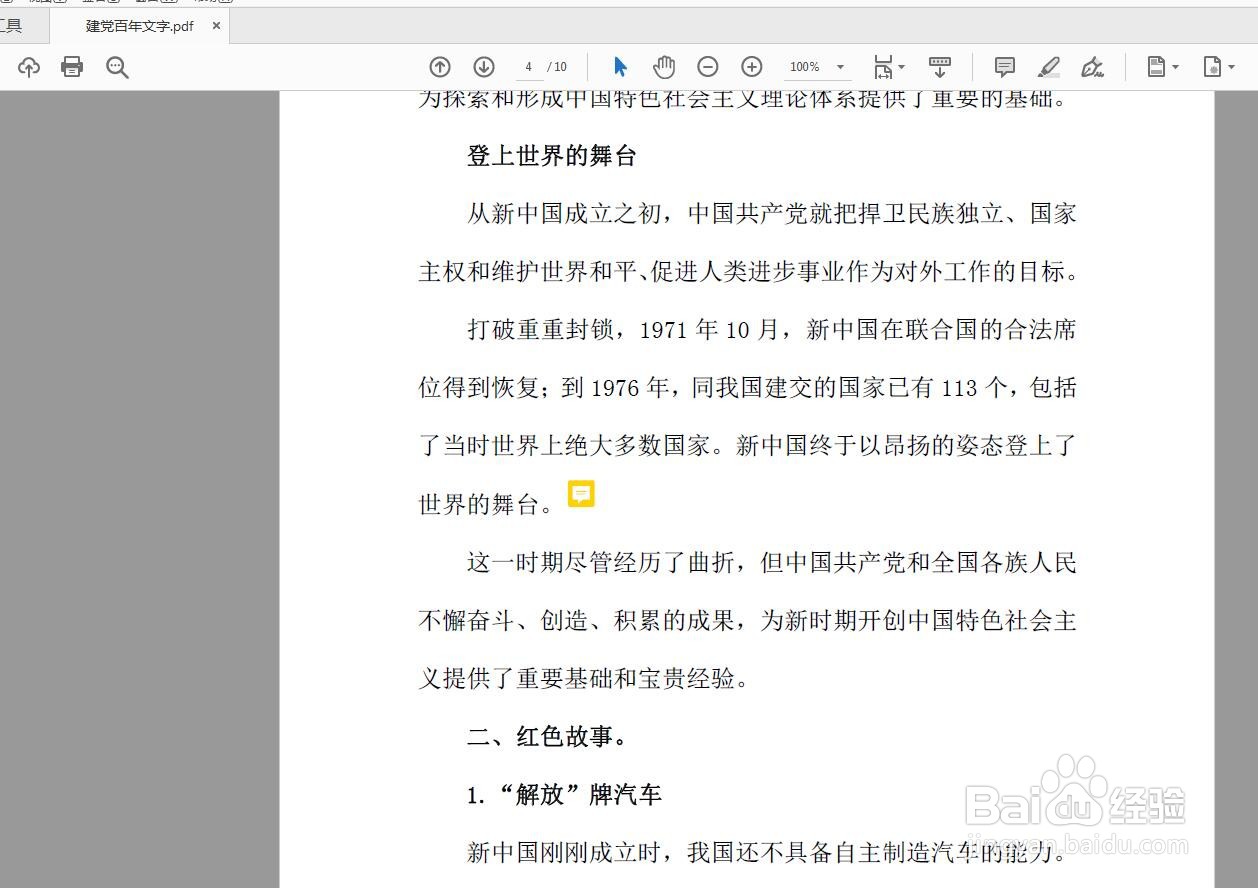Close the 建党百年文字.pdf tab
Viewport: 1258px width, 888px height.
pos(216,26)
